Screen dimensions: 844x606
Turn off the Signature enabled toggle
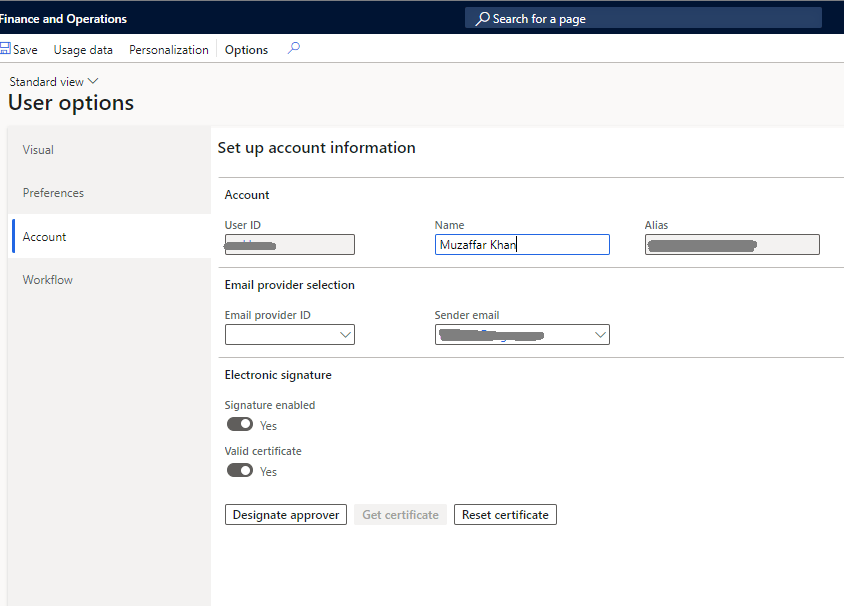(239, 424)
